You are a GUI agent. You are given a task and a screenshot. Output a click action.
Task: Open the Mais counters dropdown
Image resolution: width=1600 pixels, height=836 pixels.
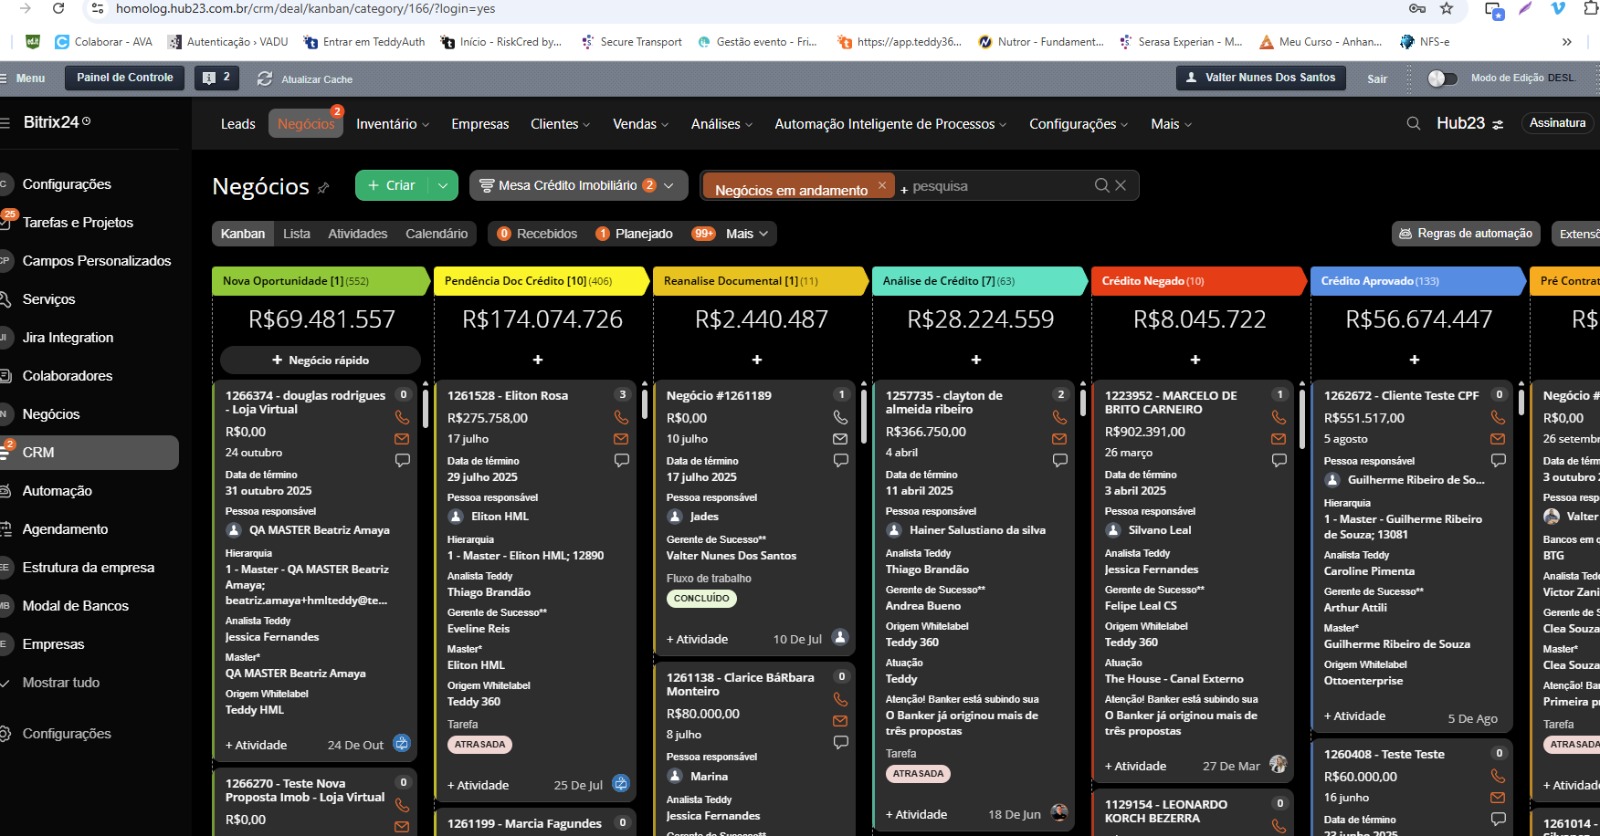tap(746, 234)
